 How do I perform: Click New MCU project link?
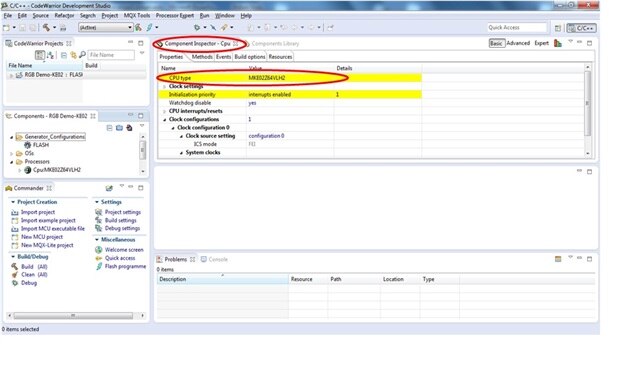42,237
